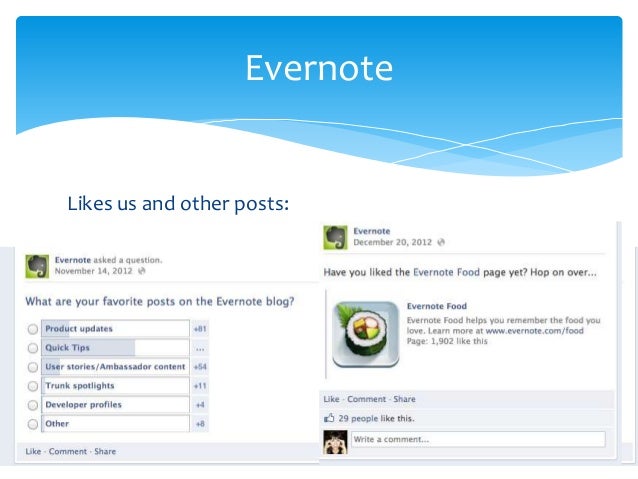Click the Developer profiles poll option bar
The height and width of the screenshot is (479, 638).
(x=116, y=405)
